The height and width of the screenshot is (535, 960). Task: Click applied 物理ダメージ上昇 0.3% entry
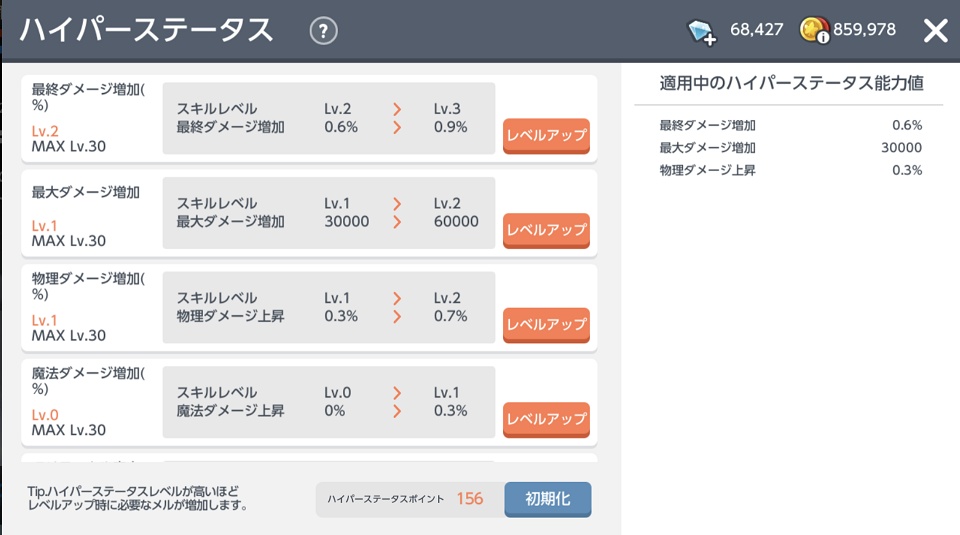point(790,170)
